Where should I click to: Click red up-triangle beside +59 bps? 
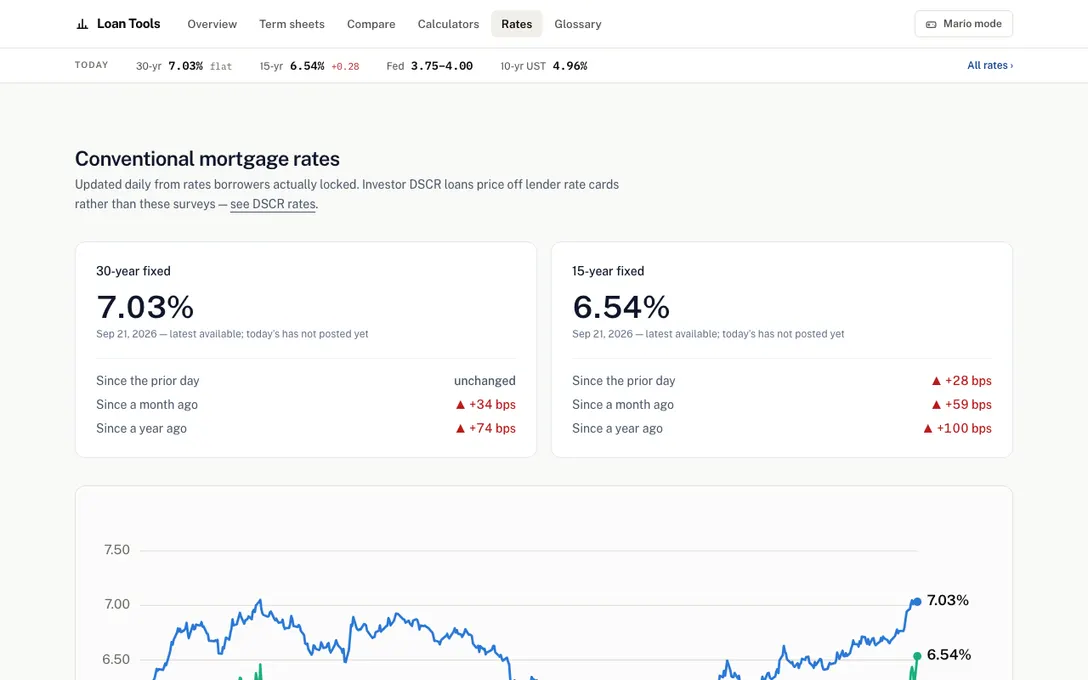click(x=936, y=405)
